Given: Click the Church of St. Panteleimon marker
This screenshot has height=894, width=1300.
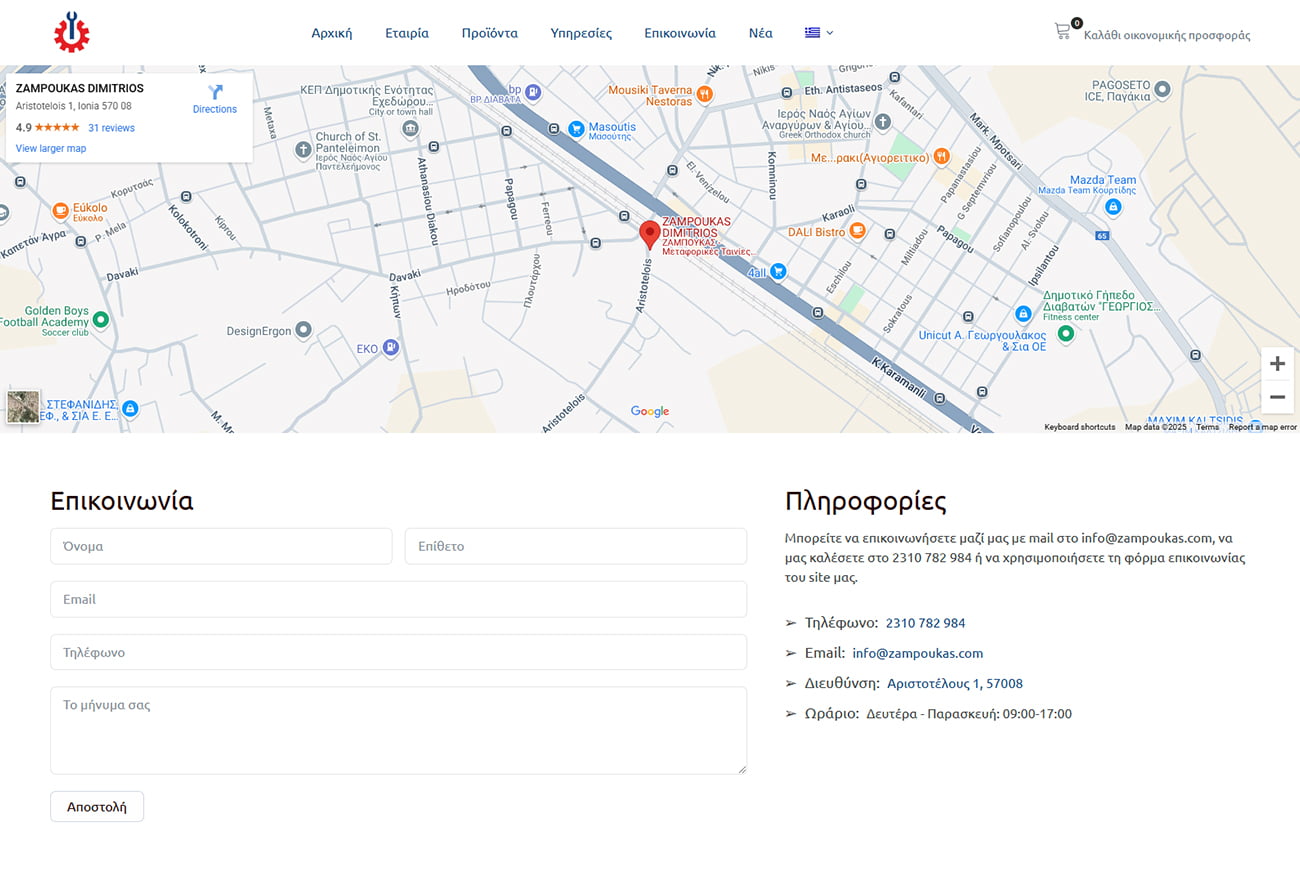Looking at the screenshot, I should pos(303,150).
